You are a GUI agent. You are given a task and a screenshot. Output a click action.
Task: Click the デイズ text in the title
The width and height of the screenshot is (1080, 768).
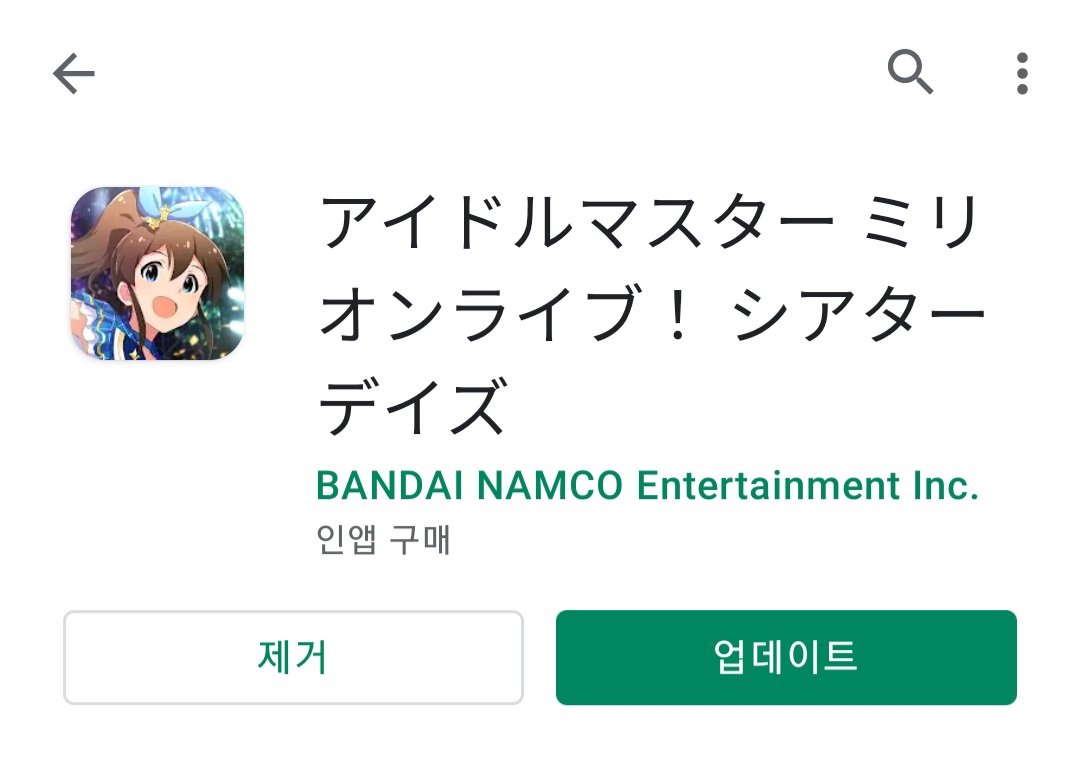[x=413, y=407]
